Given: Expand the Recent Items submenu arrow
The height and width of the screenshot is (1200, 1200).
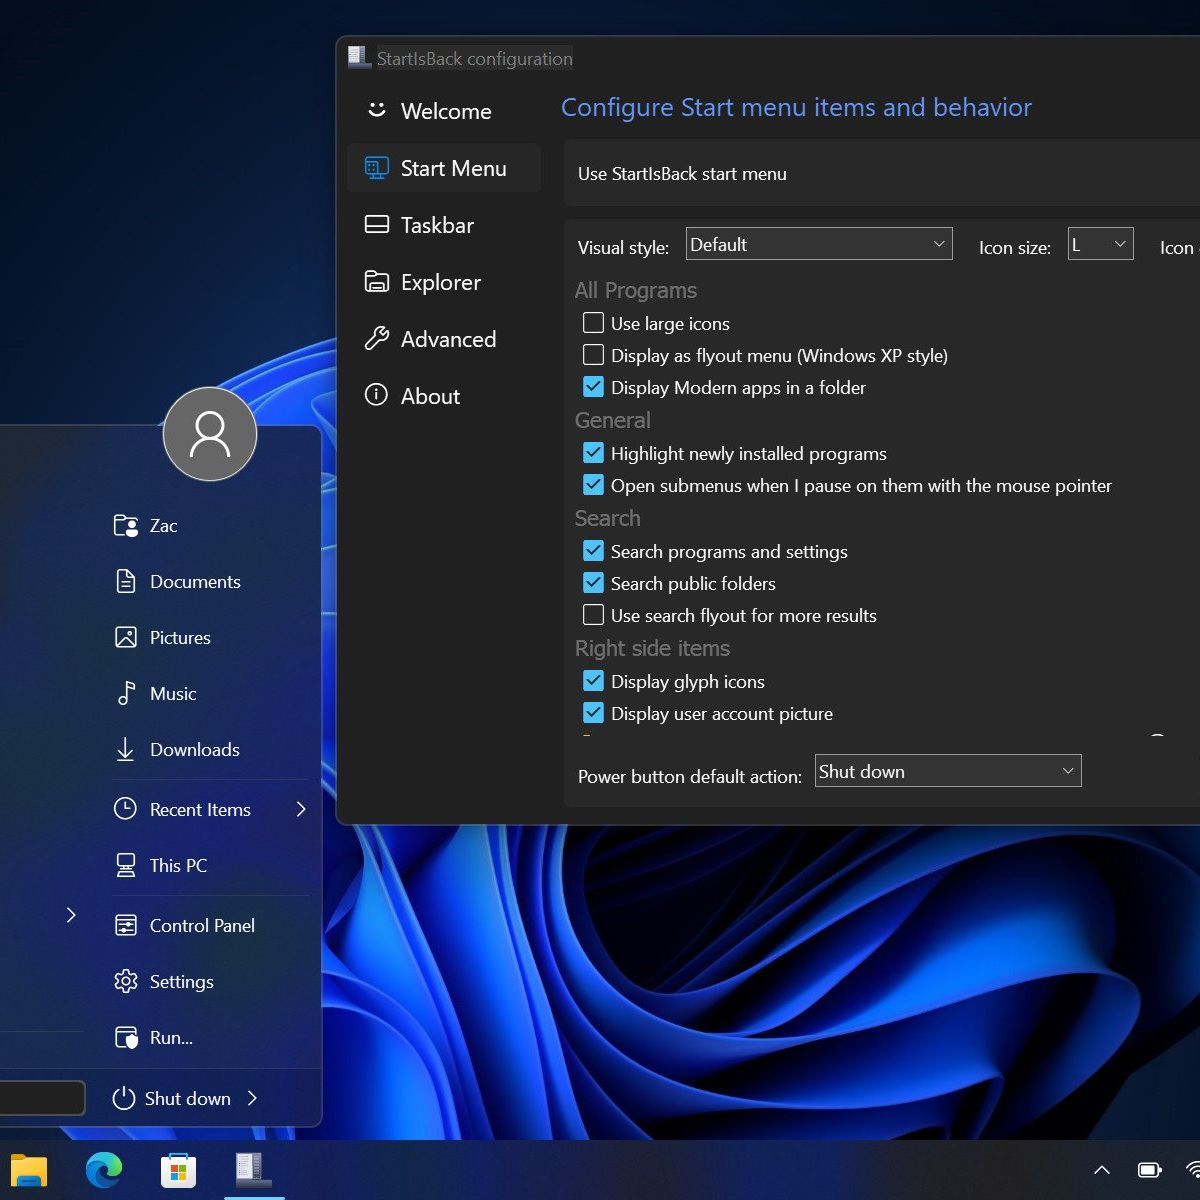Looking at the screenshot, I should (x=301, y=809).
